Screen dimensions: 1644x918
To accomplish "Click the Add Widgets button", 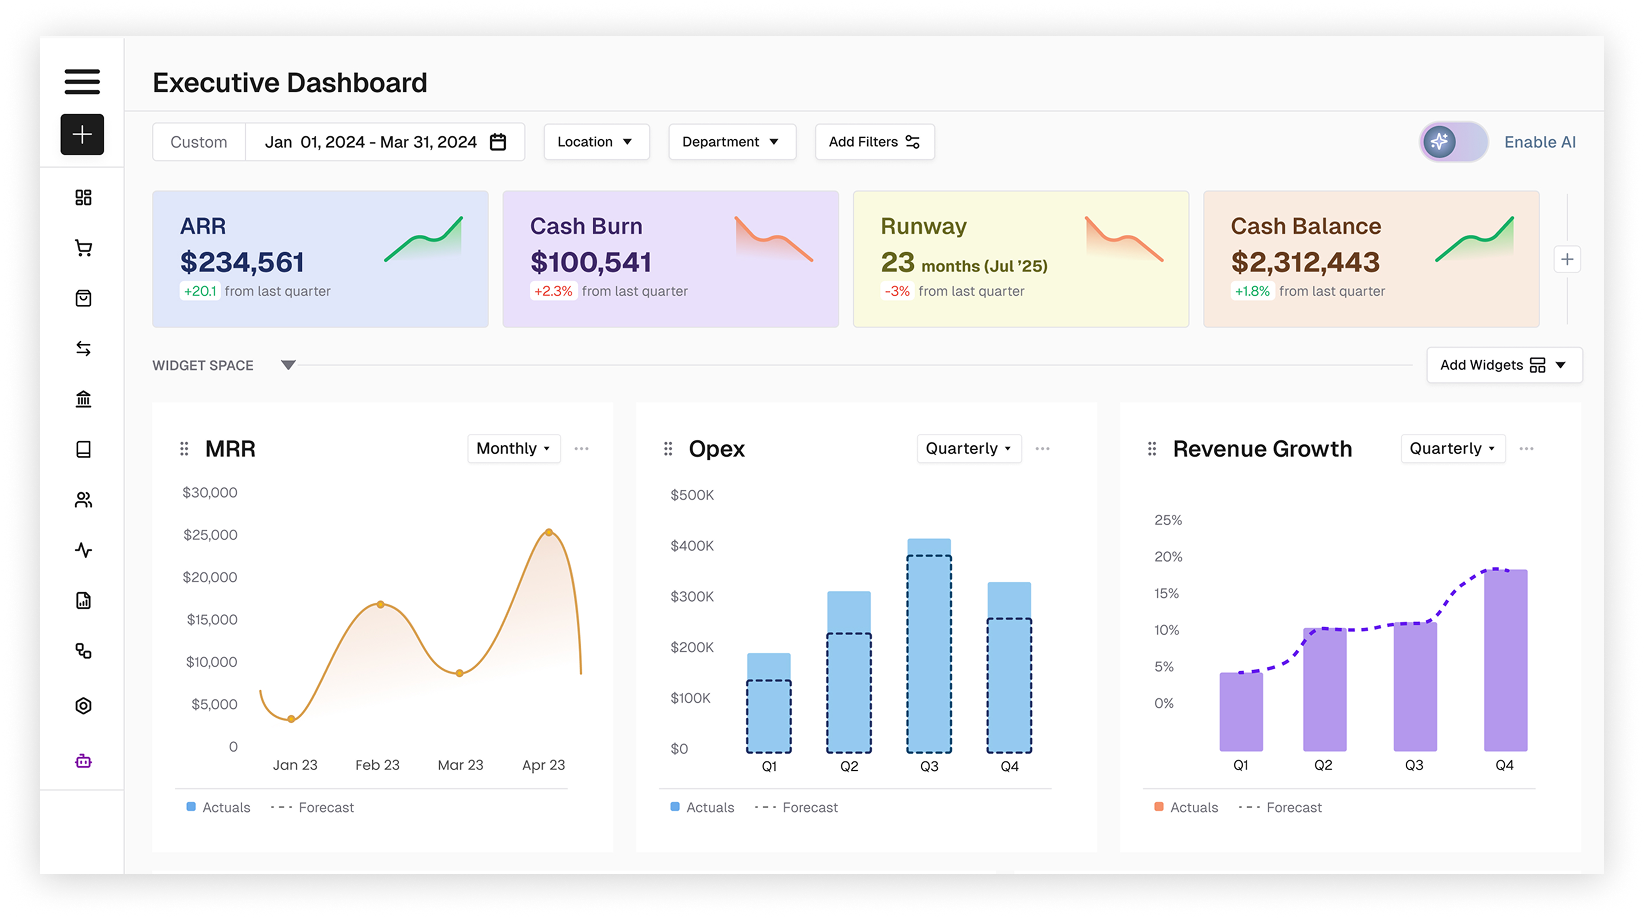I will tap(1503, 365).
